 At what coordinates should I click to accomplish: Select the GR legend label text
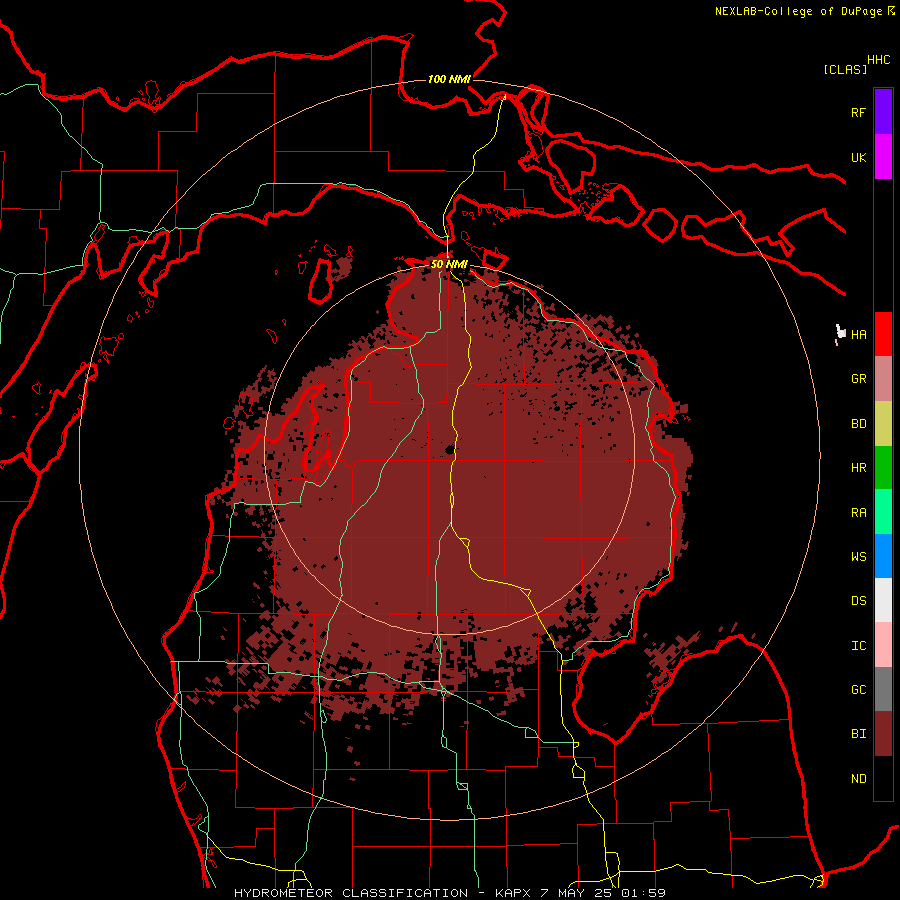point(858,379)
